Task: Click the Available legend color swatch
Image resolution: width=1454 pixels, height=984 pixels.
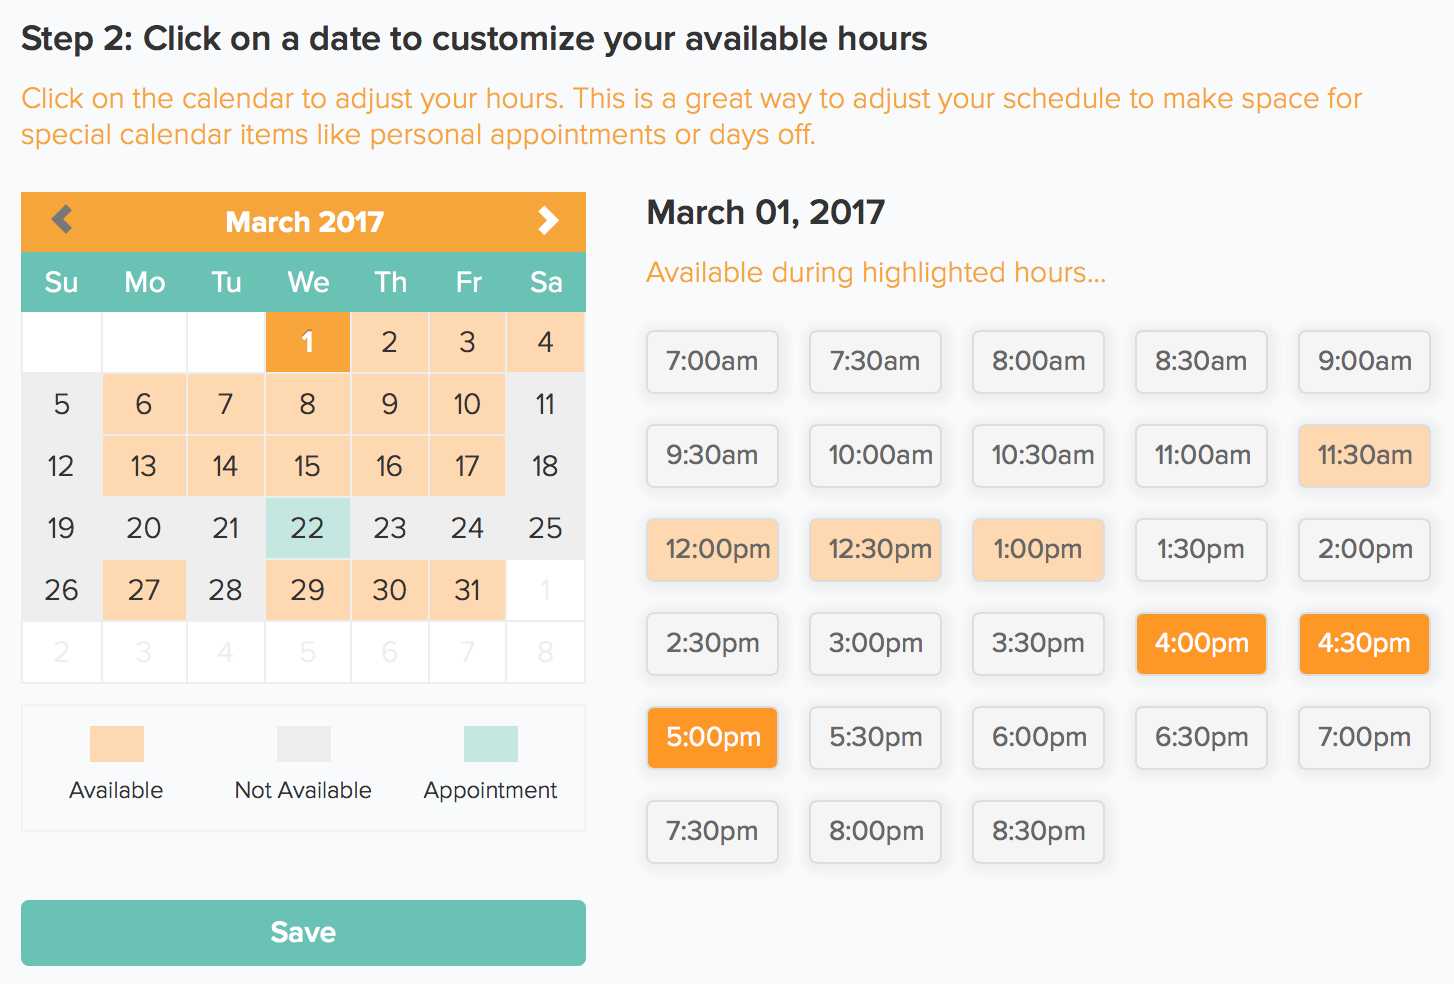Action: click(116, 744)
